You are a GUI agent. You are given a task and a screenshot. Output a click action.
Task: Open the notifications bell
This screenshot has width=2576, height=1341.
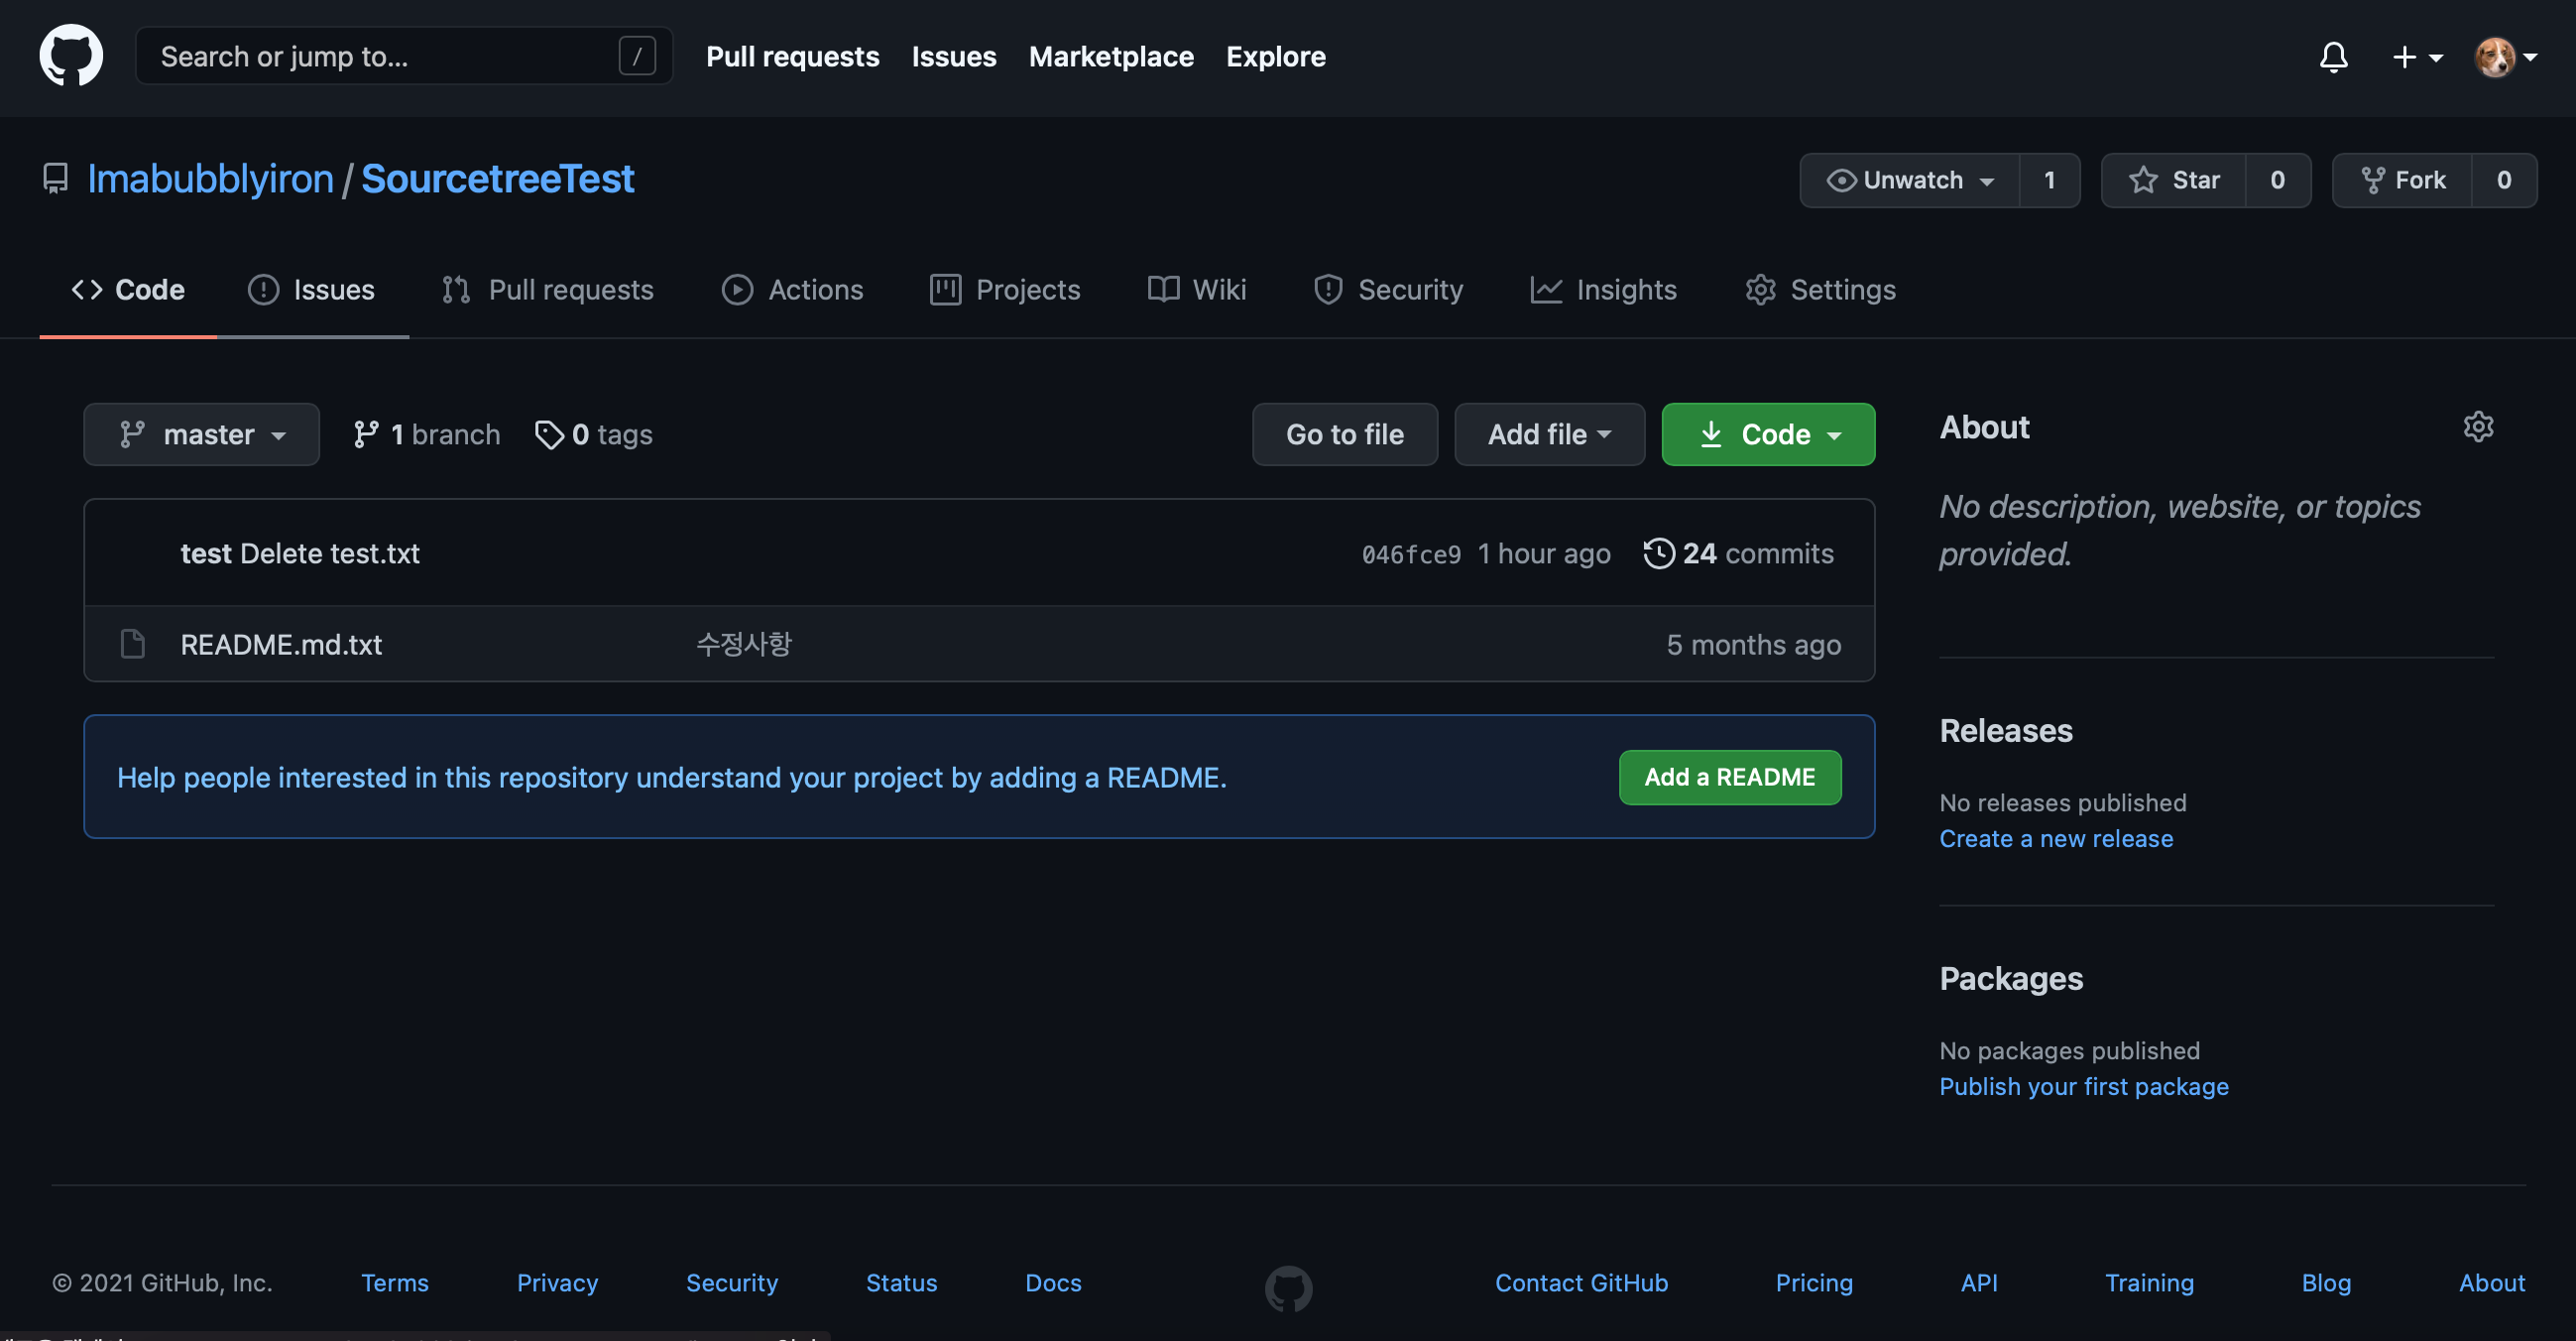click(x=2333, y=57)
